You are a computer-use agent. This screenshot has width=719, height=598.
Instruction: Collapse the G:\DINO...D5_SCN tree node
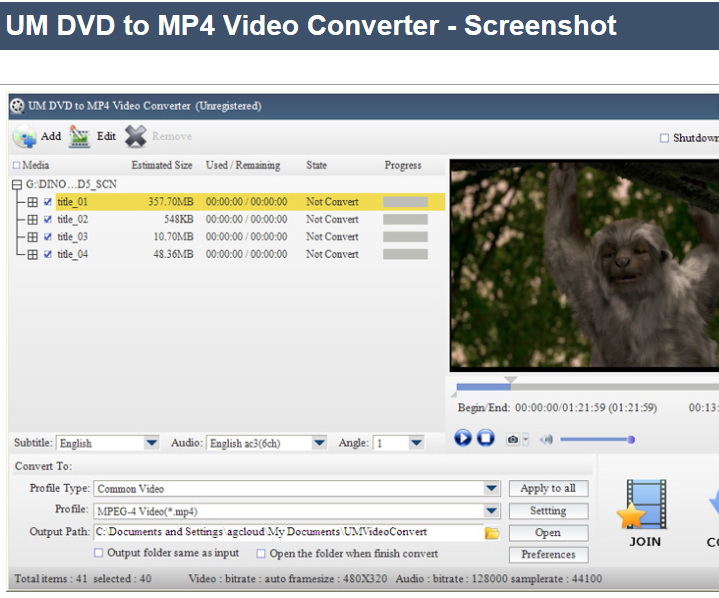click(x=17, y=184)
